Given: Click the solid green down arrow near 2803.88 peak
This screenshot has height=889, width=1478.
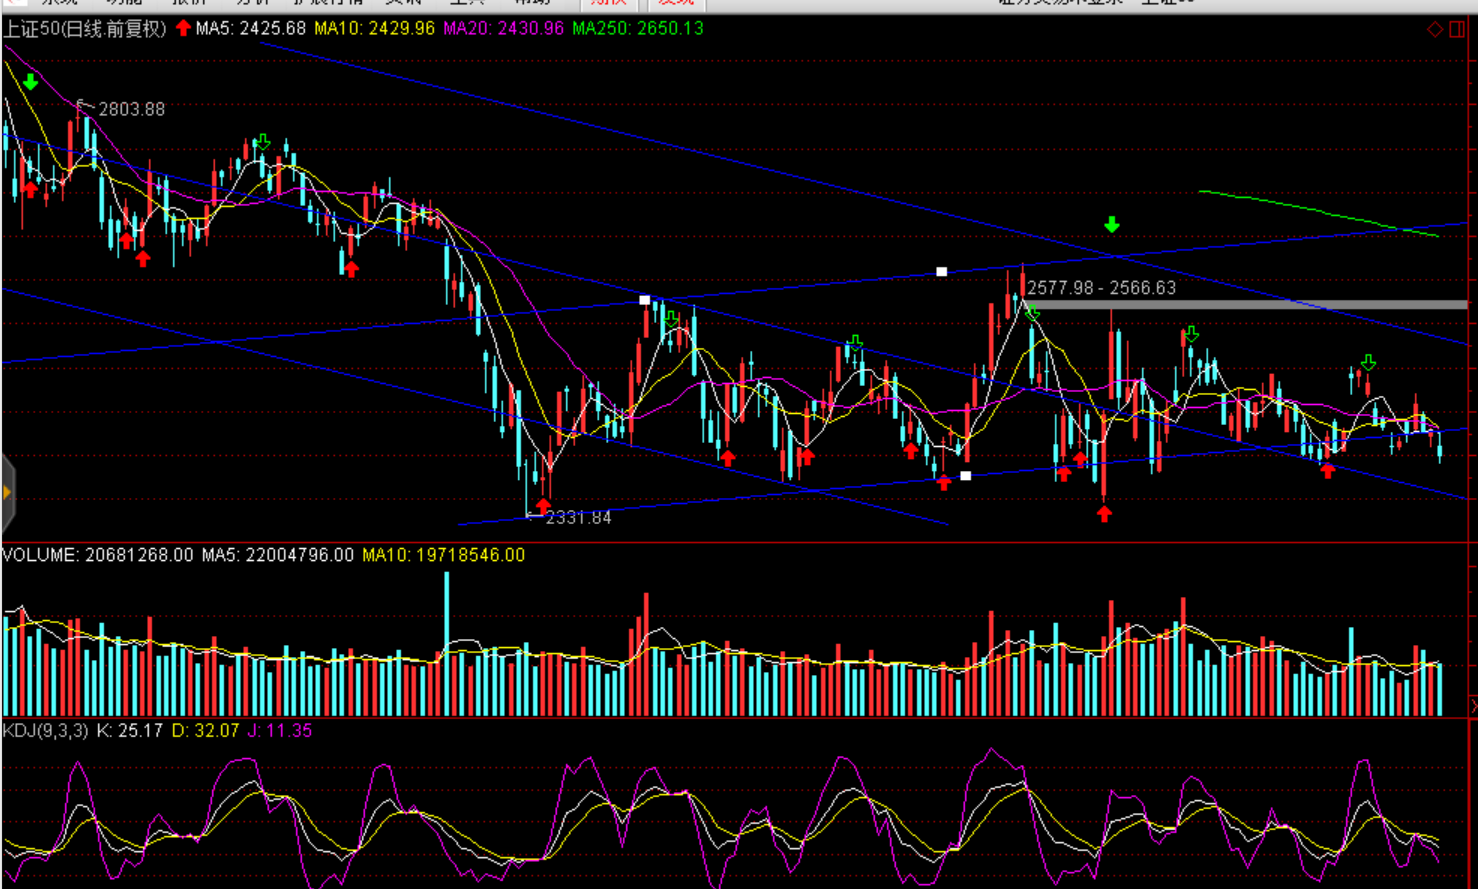Looking at the screenshot, I should (x=31, y=82).
